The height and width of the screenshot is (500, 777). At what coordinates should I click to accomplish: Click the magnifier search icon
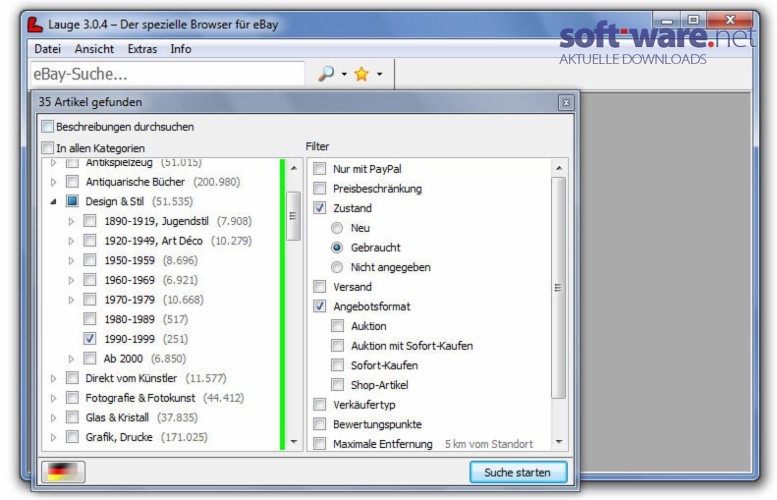coord(326,74)
